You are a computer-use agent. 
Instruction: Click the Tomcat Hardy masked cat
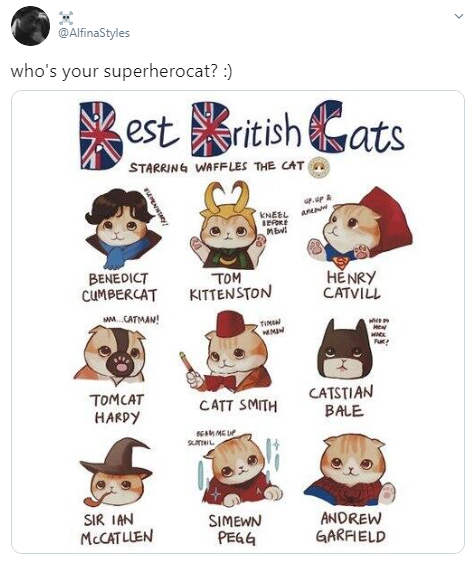click(x=112, y=353)
